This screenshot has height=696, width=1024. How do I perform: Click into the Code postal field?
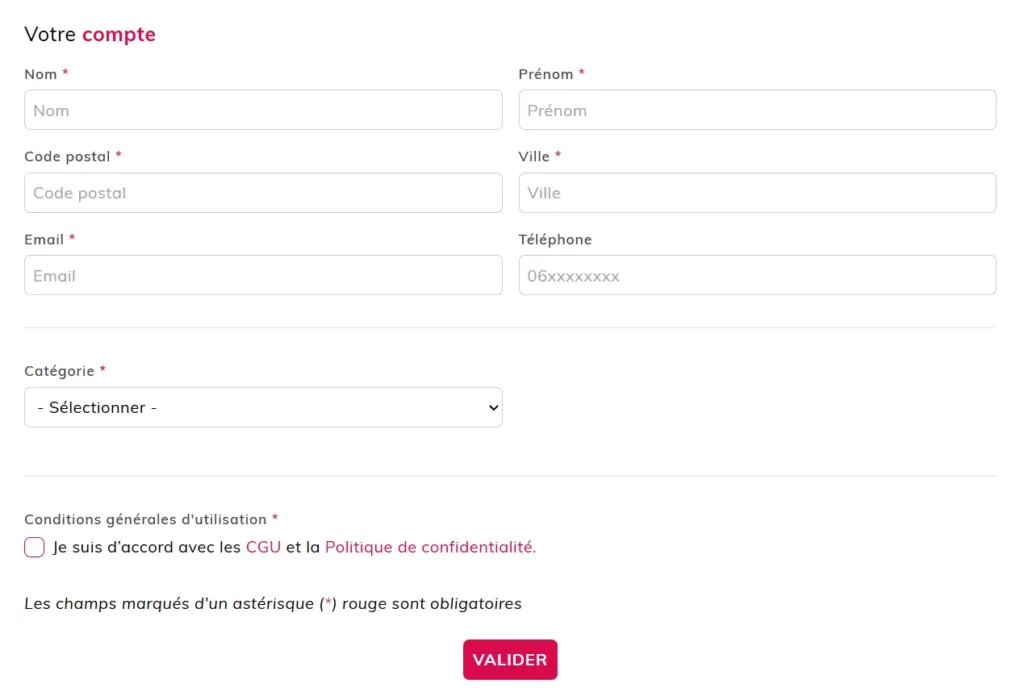pyautogui.click(x=263, y=193)
